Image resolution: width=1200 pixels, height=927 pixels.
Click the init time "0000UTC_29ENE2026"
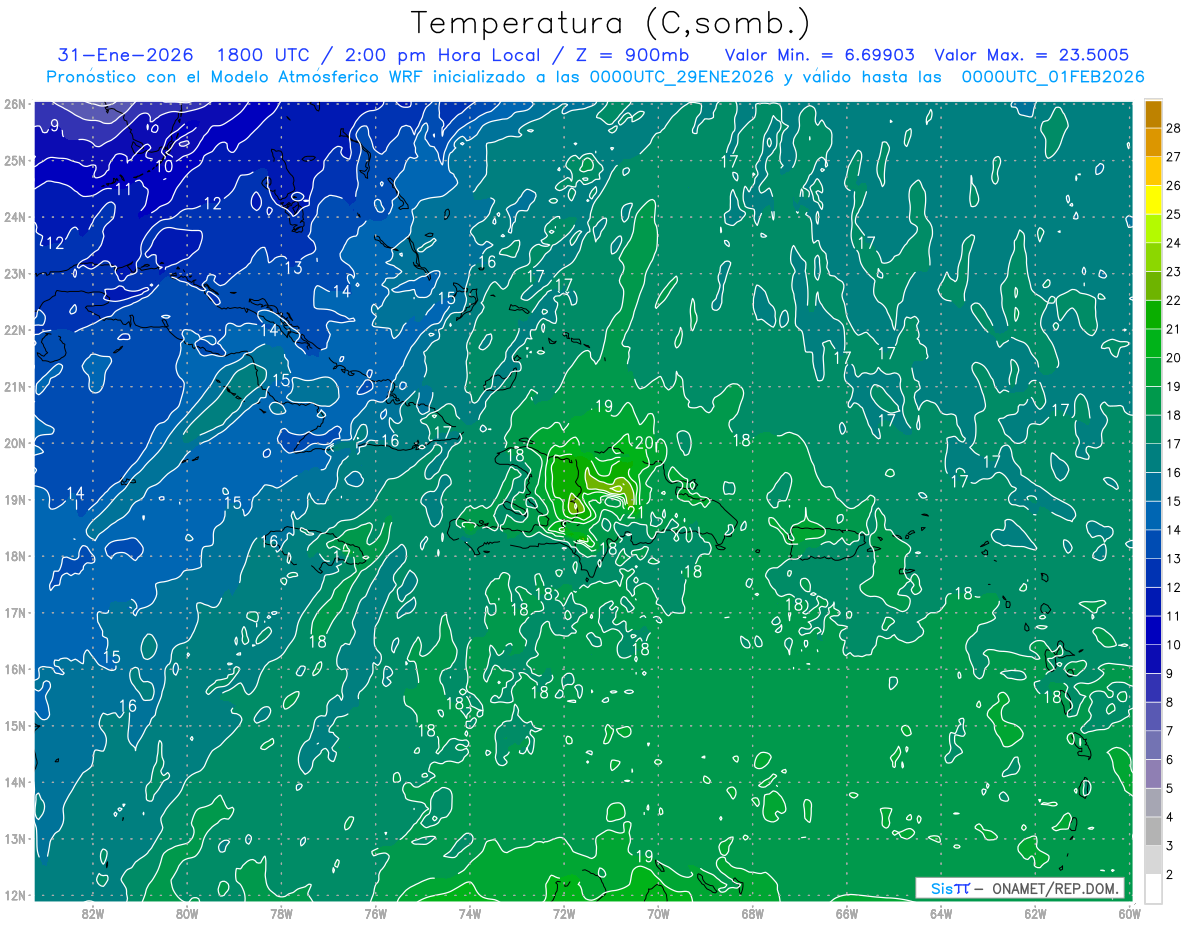(x=682, y=77)
